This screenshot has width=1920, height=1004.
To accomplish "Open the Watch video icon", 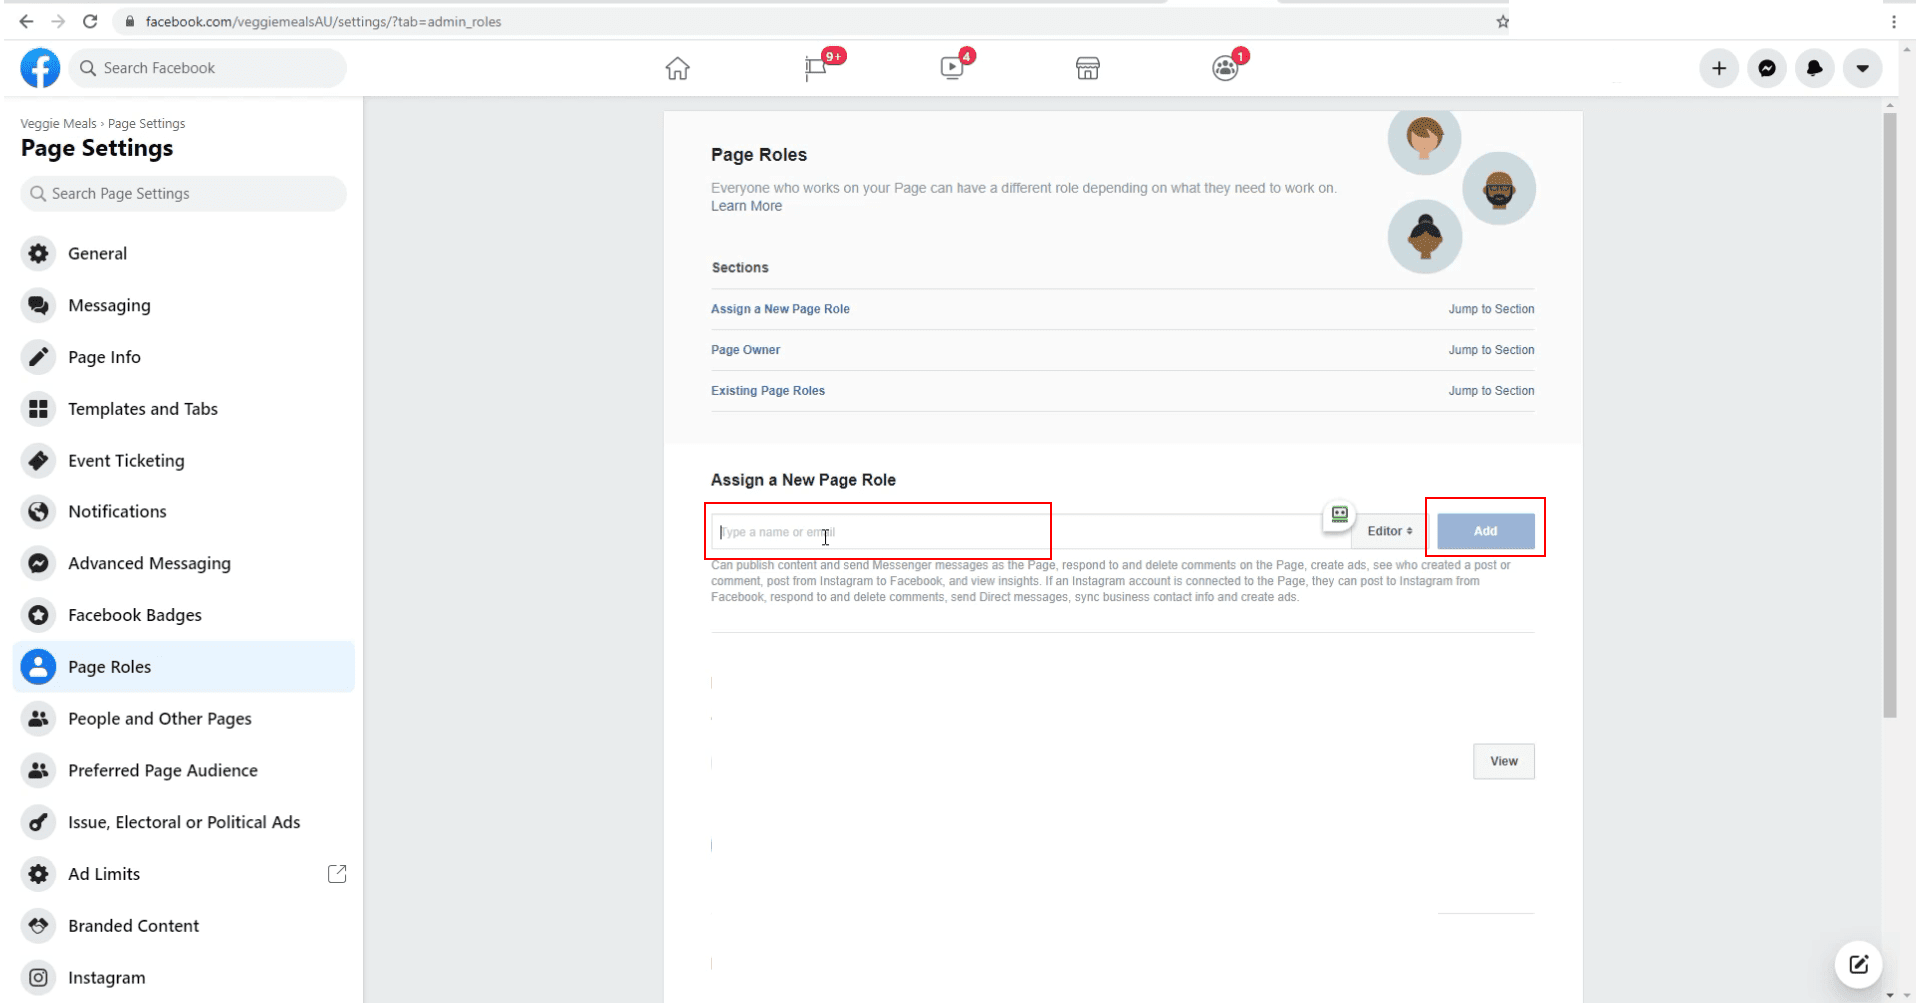I will [x=952, y=68].
